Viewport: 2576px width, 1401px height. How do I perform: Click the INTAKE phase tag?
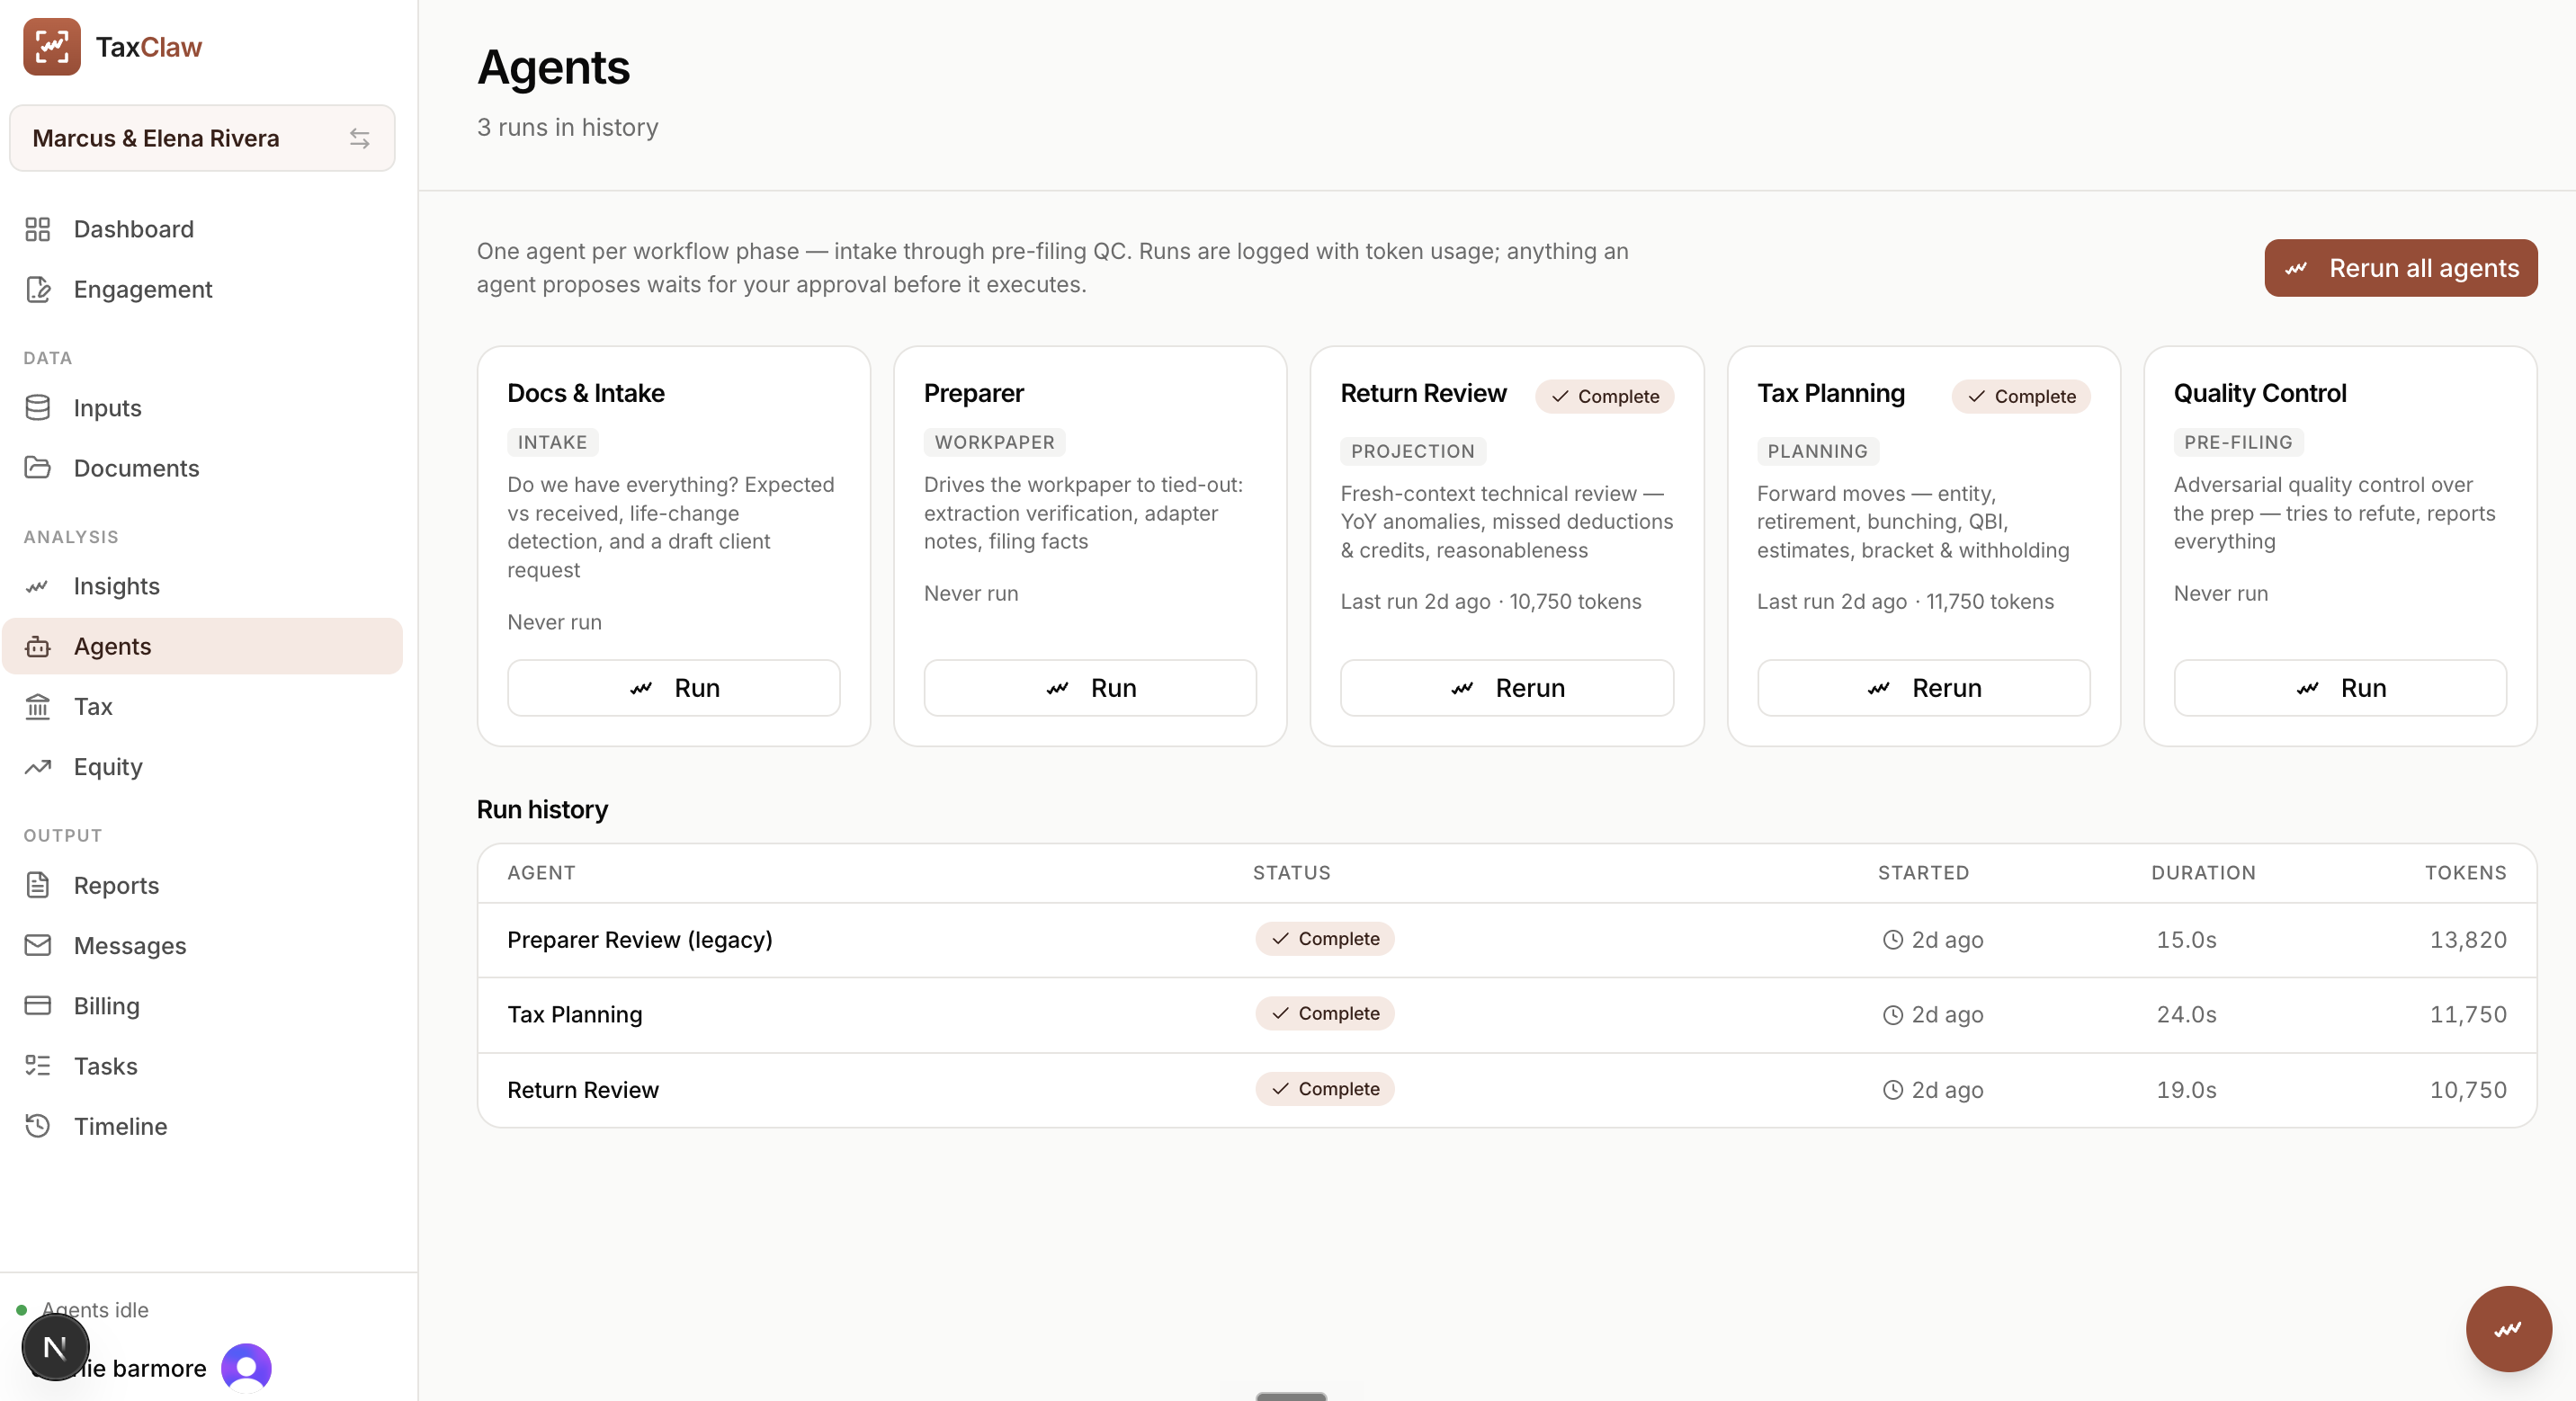pos(553,443)
